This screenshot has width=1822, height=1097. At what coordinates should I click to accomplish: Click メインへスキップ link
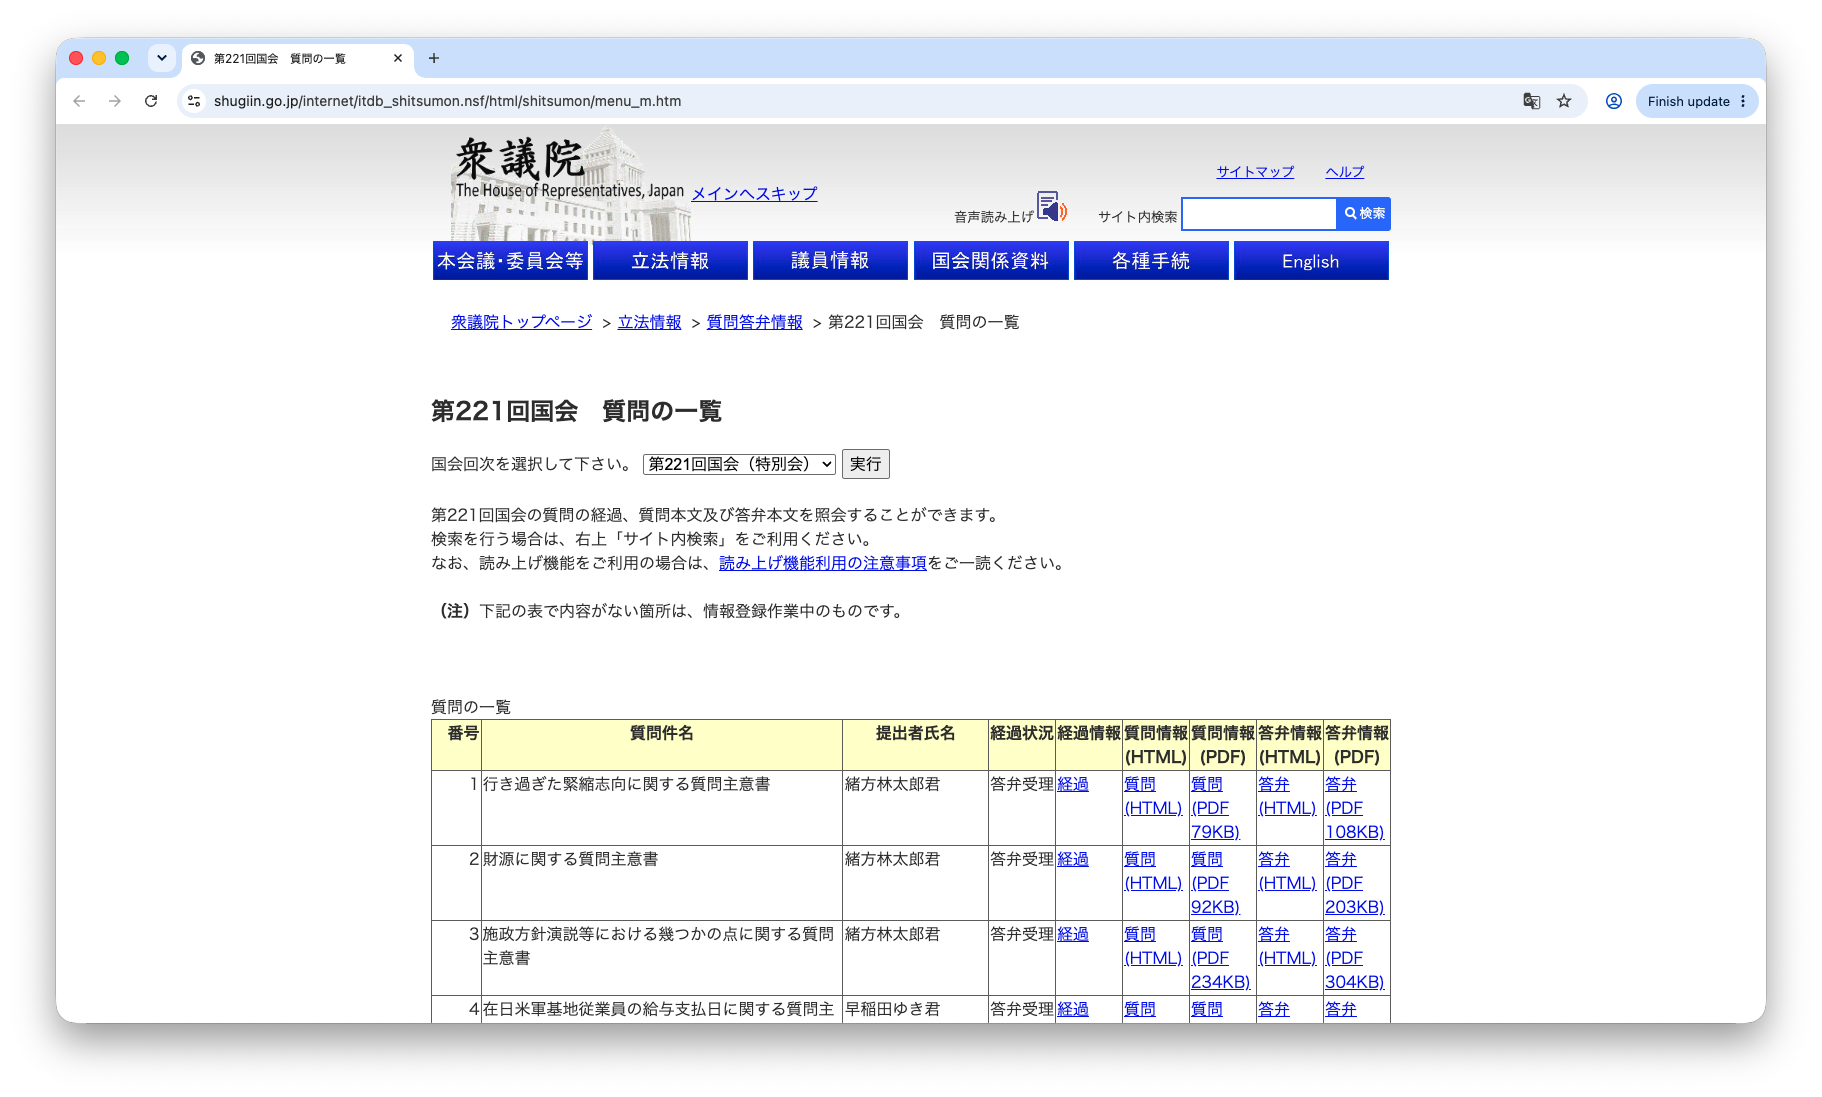[x=755, y=194]
